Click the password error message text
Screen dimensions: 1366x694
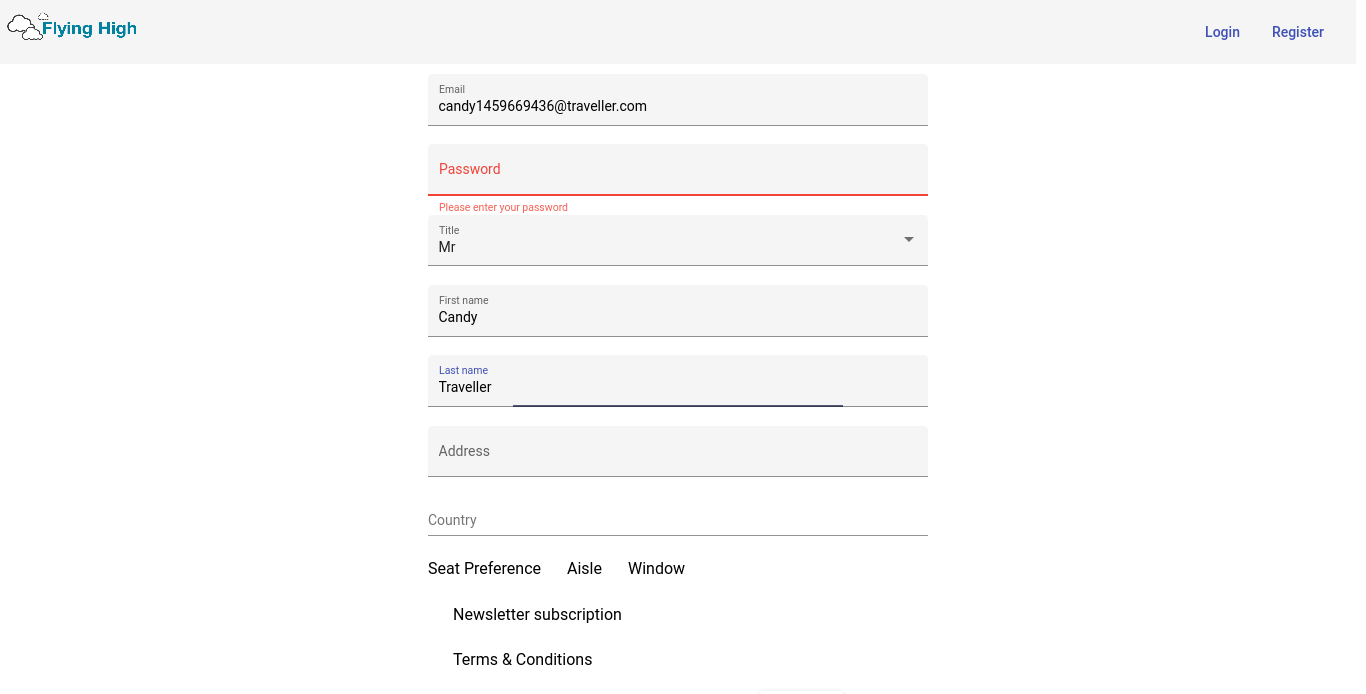503,208
